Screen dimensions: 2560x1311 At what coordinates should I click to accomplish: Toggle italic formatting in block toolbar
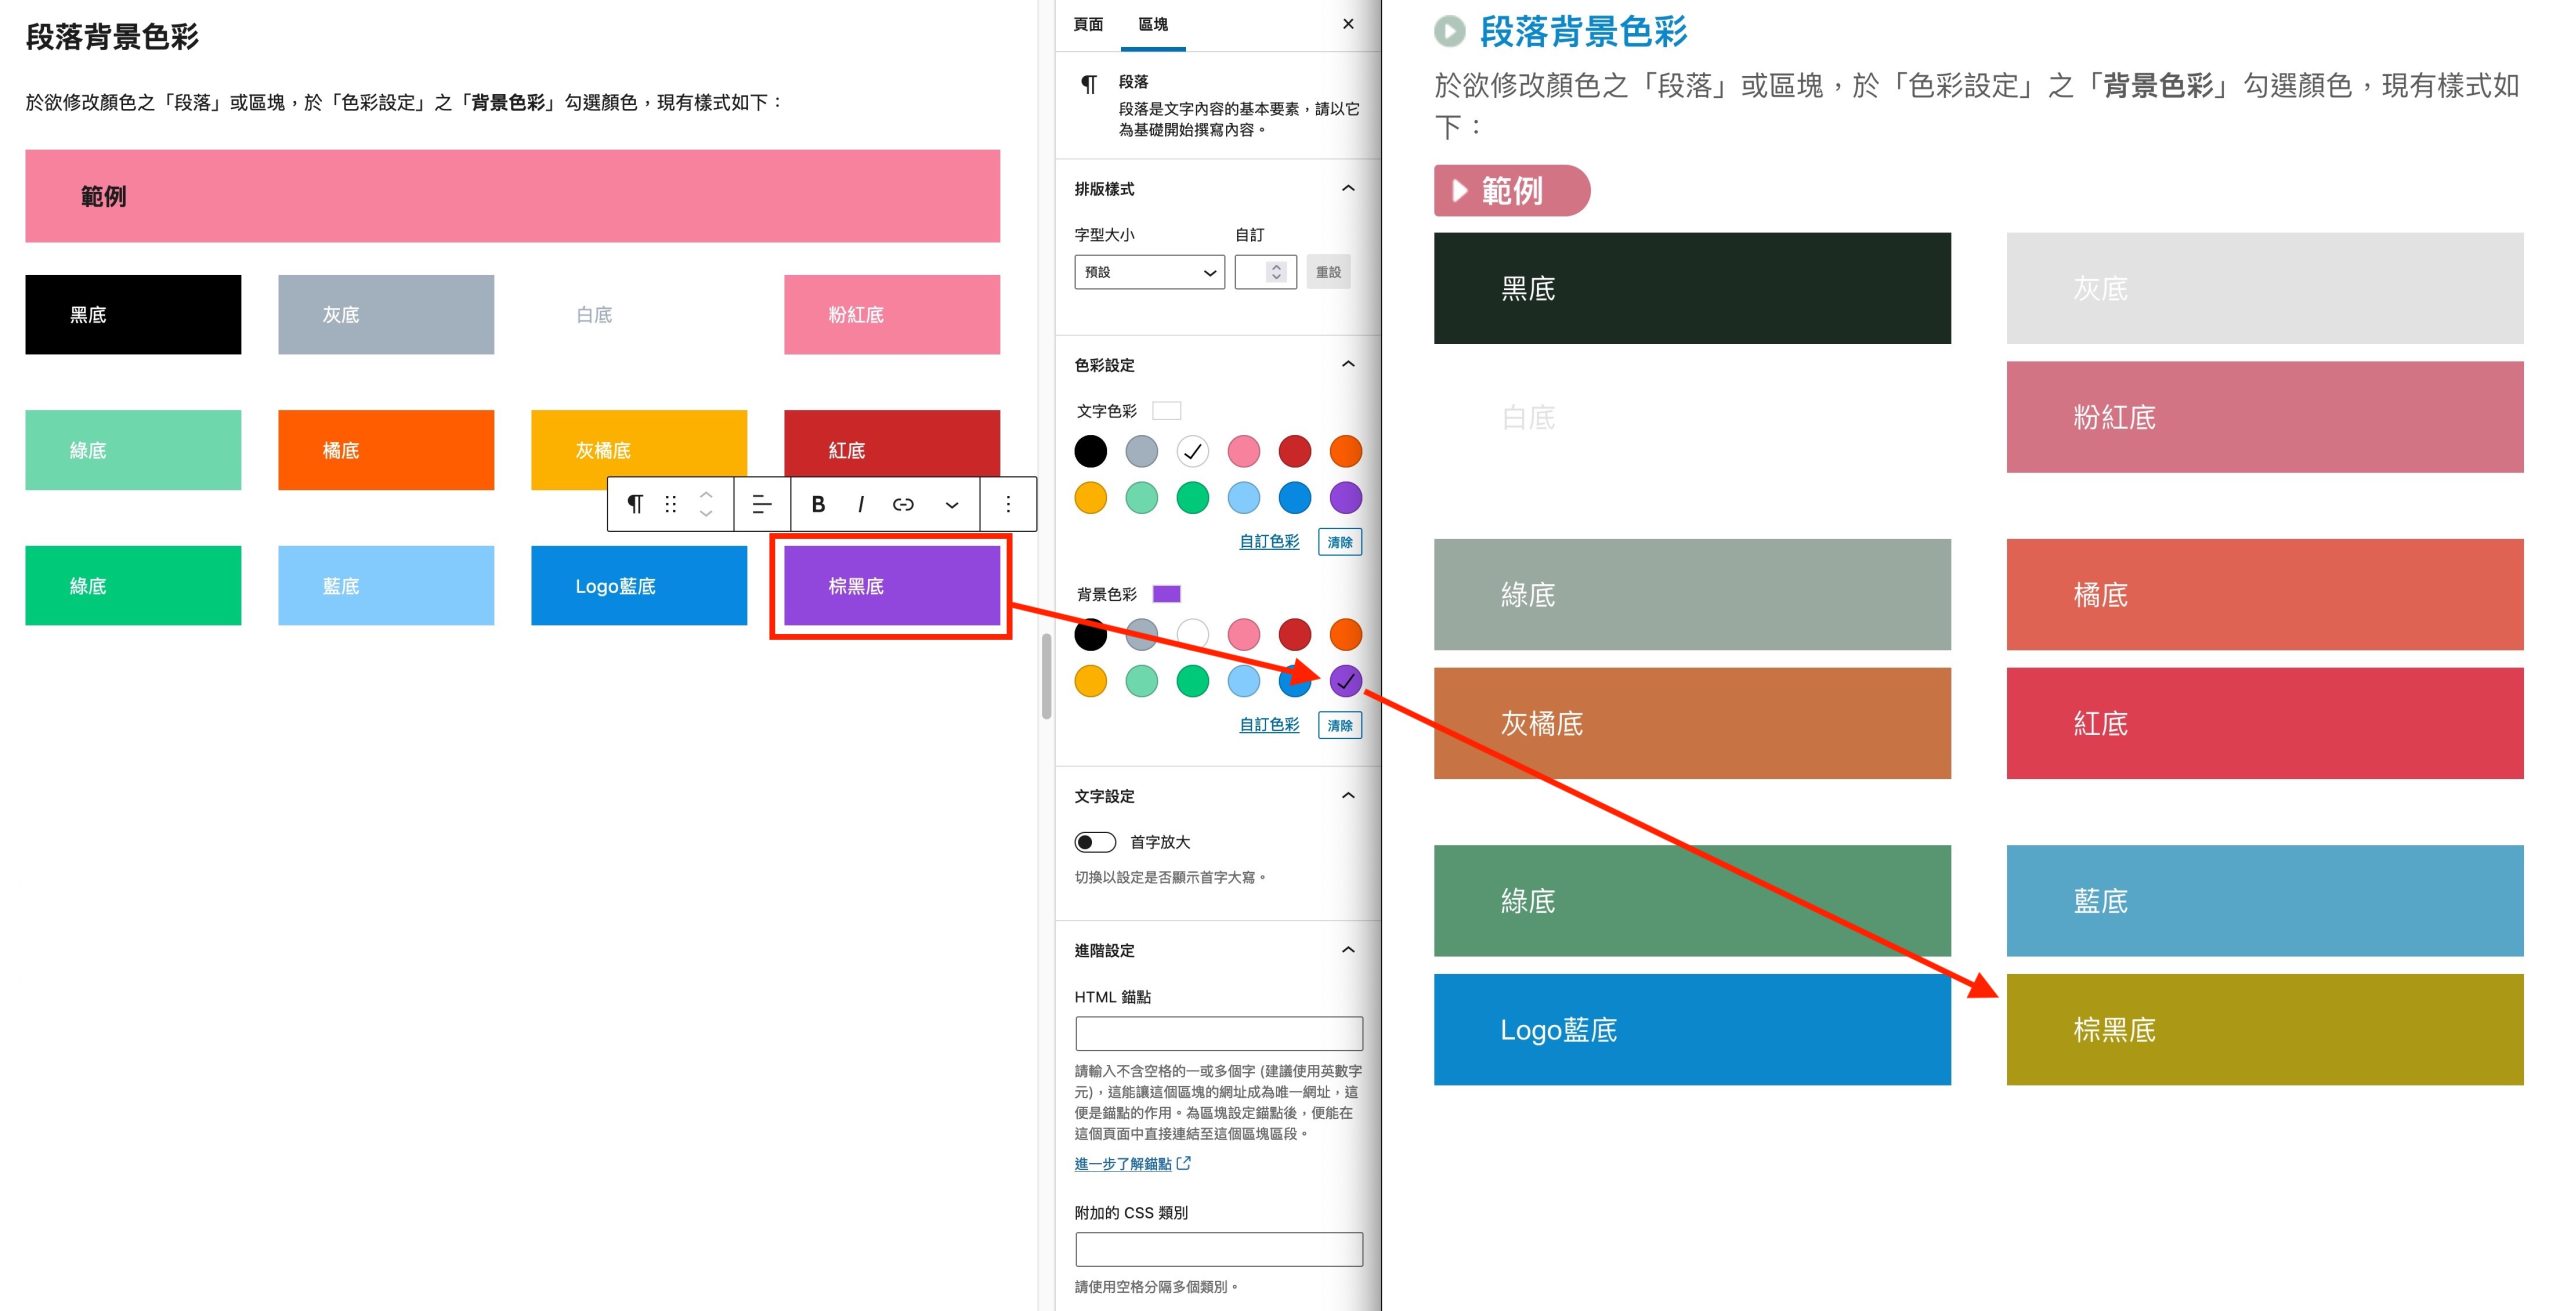point(860,504)
